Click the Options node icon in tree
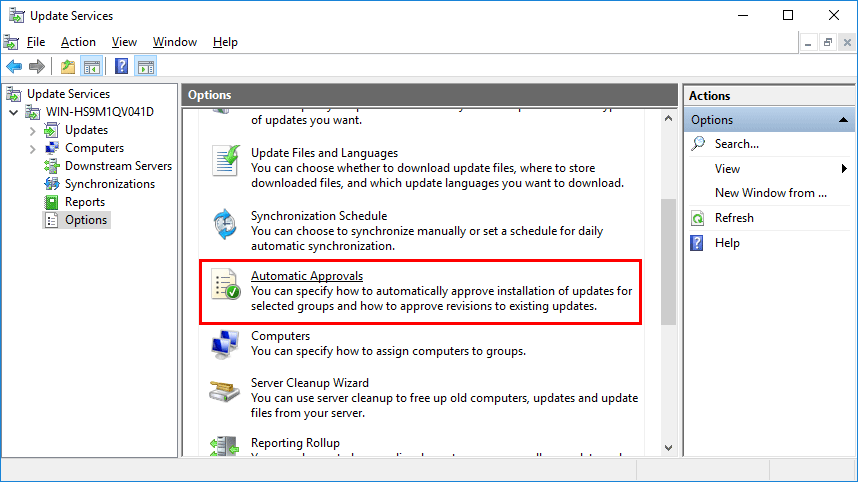This screenshot has width=858, height=482. [x=51, y=220]
